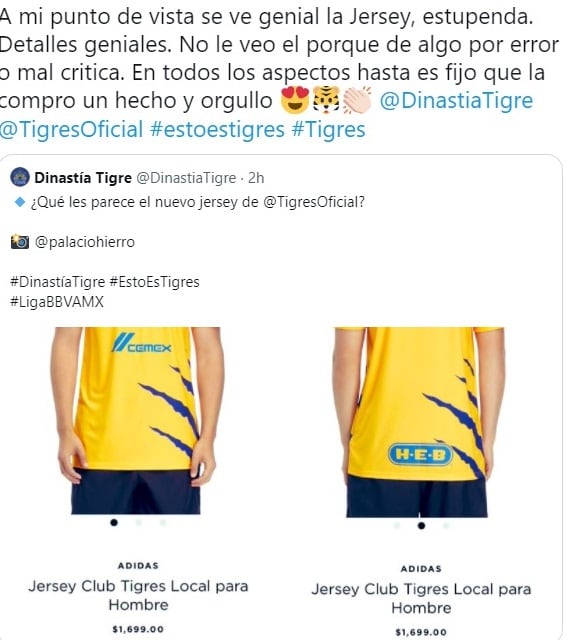Image resolution: width=576 pixels, height=640 pixels.
Task: Open the right jersey back image
Action: tap(418, 422)
